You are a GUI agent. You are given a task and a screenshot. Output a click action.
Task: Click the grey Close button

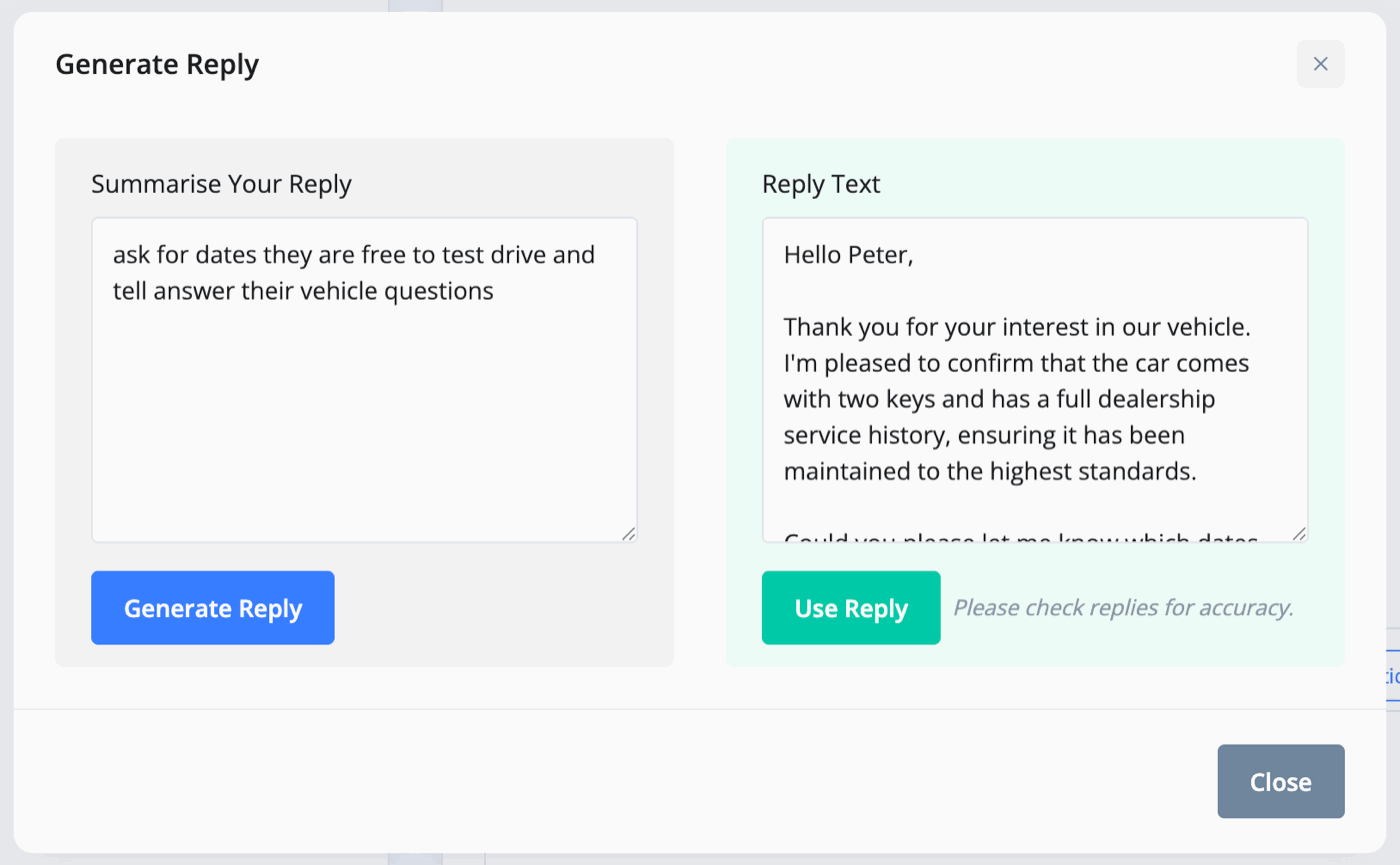[x=1281, y=781]
